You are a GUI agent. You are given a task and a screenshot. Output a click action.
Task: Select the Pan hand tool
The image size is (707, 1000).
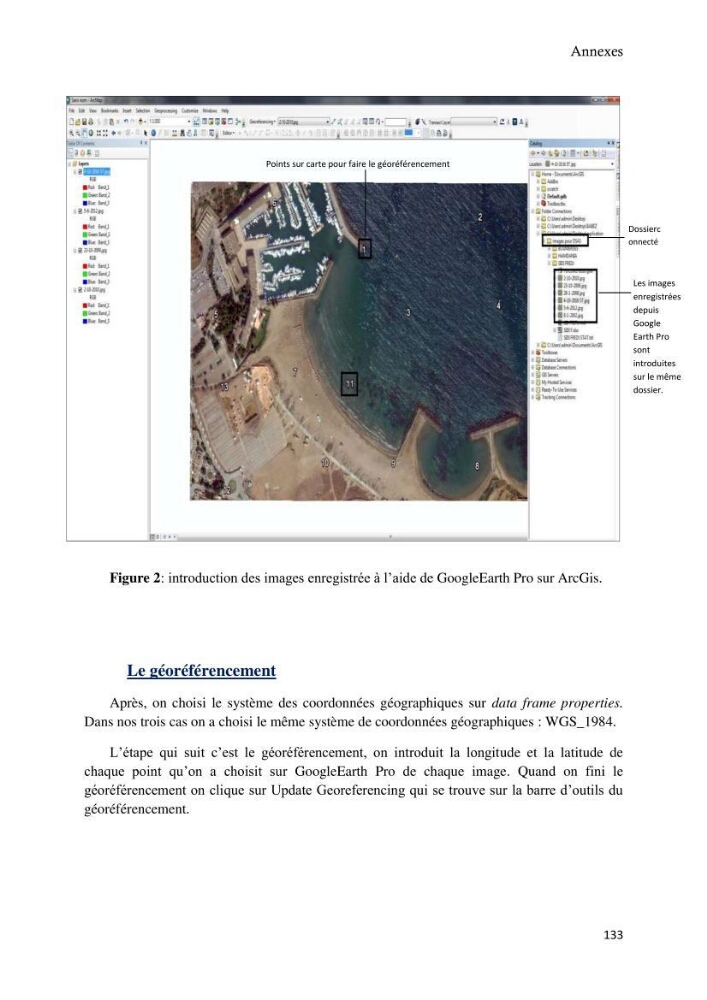click(x=84, y=133)
